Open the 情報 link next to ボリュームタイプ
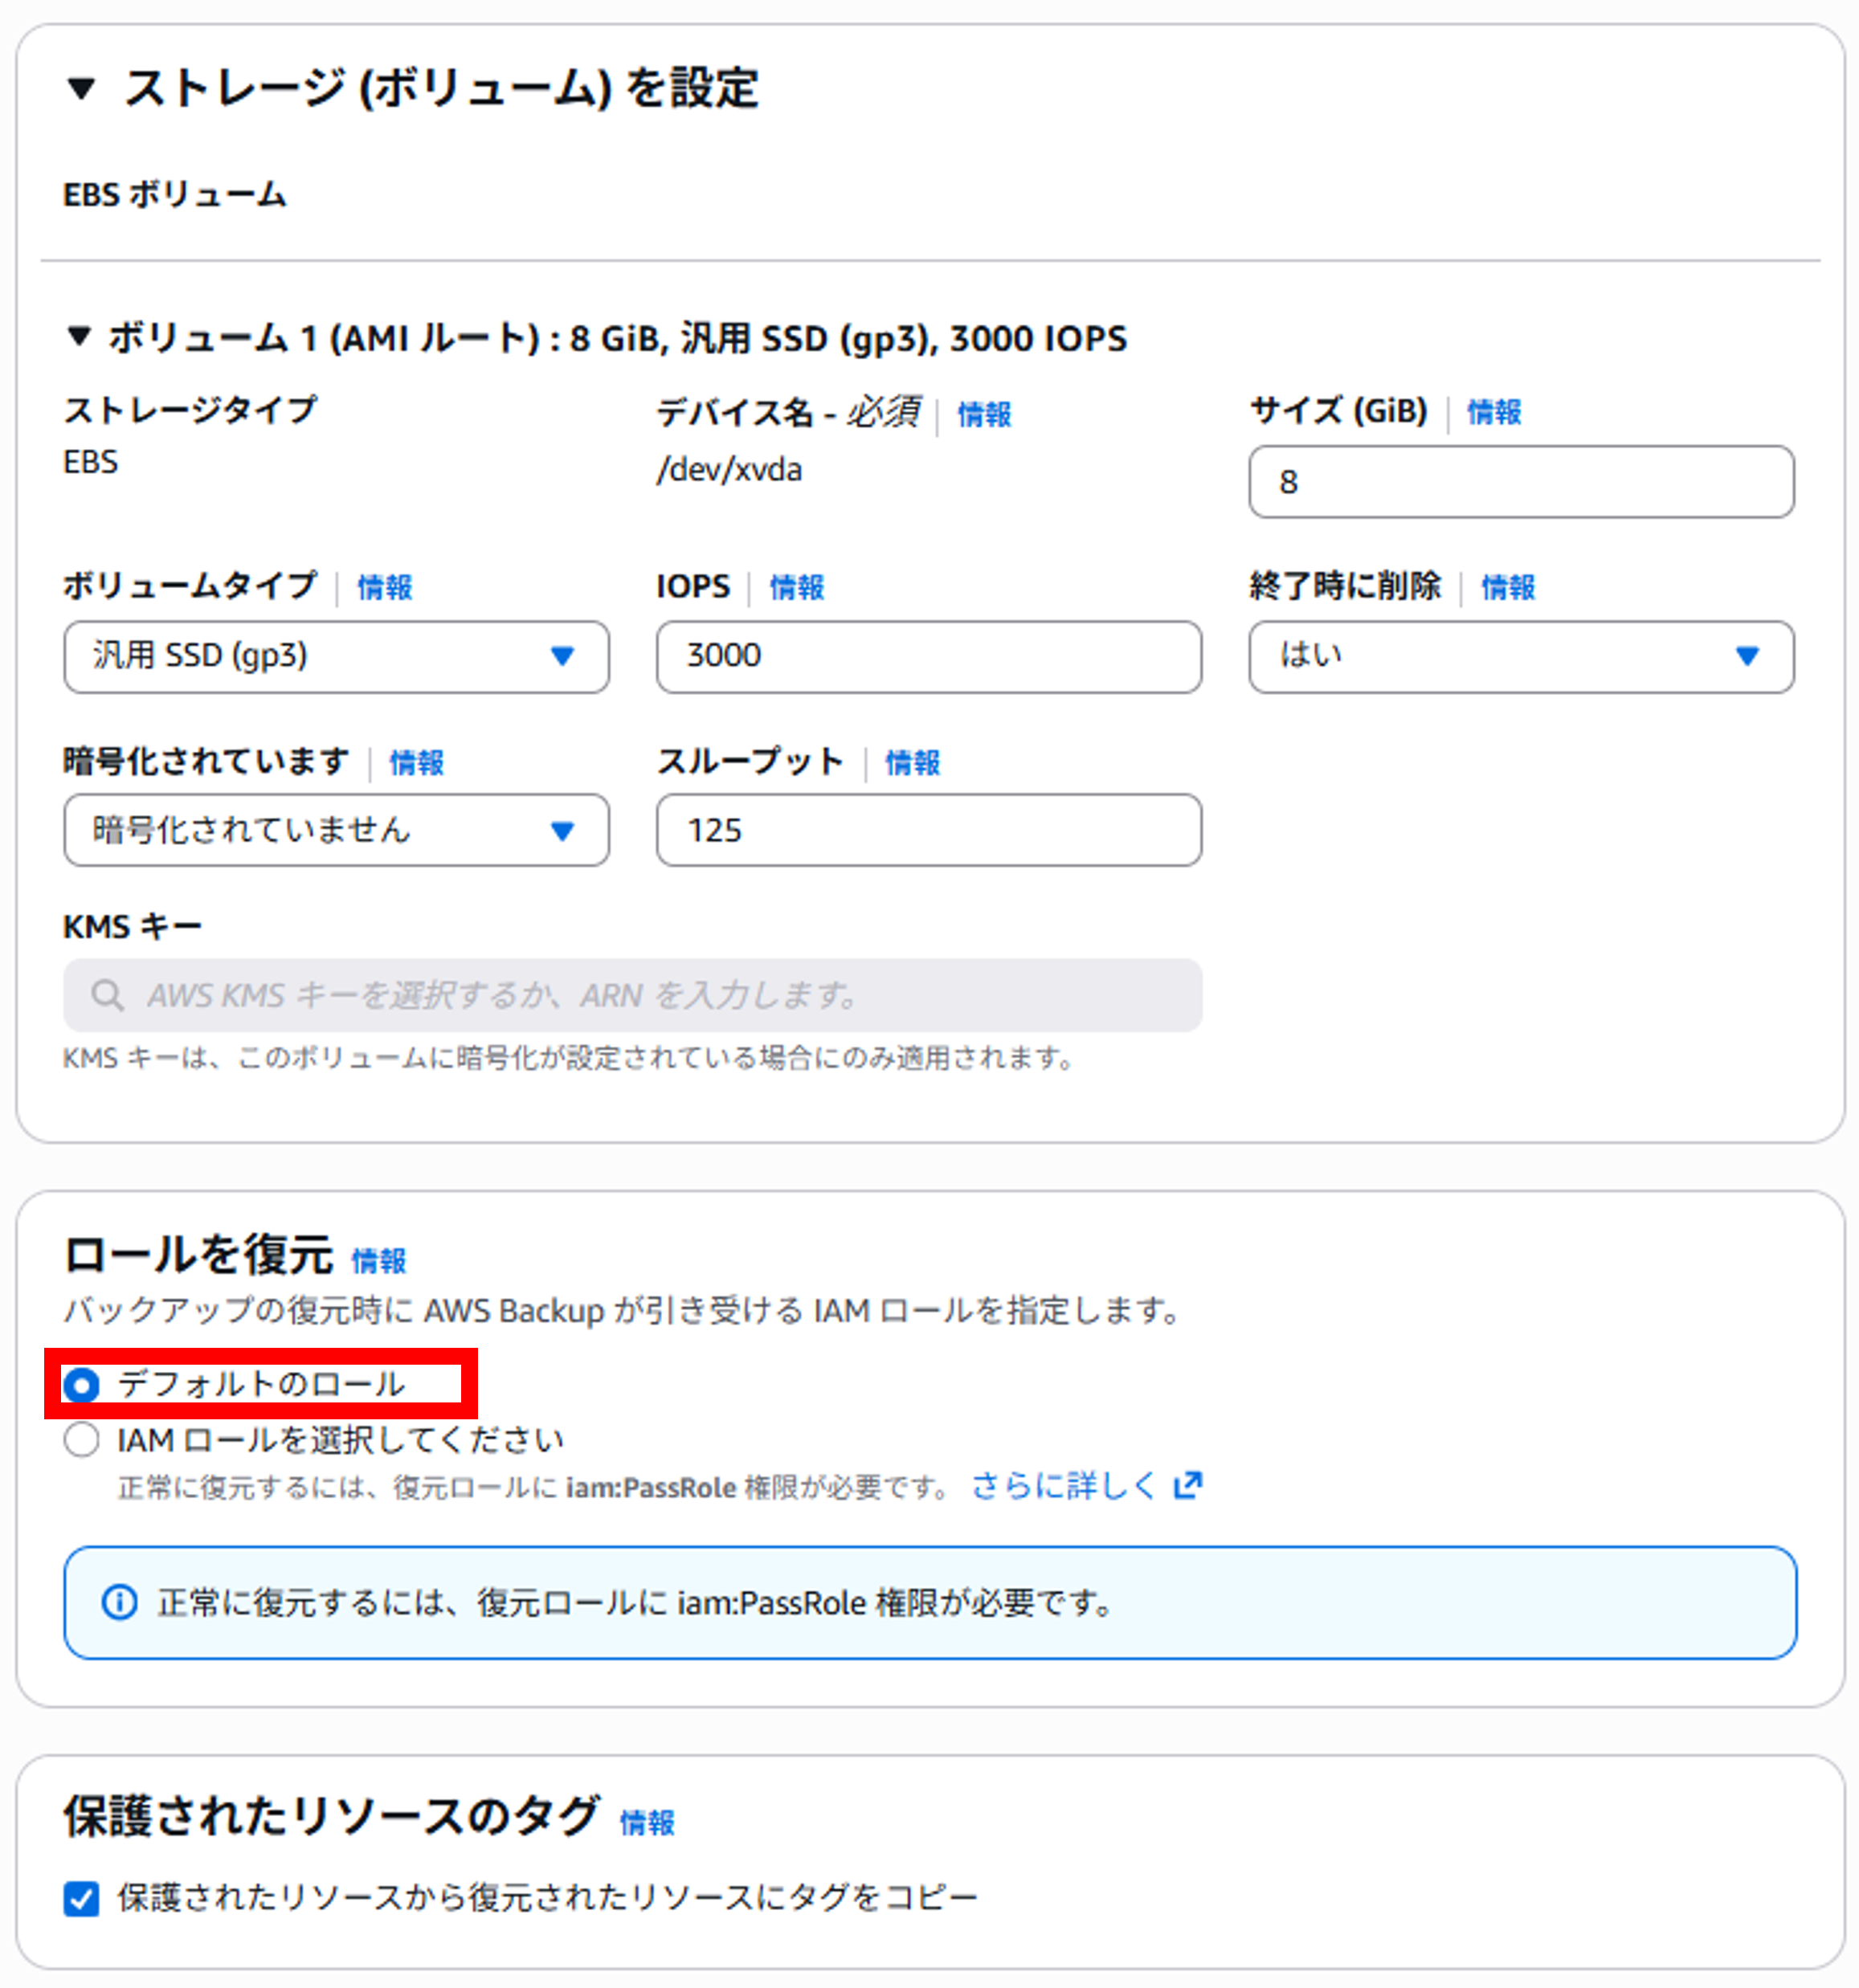1859x1988 pixels. click(385, 587)
